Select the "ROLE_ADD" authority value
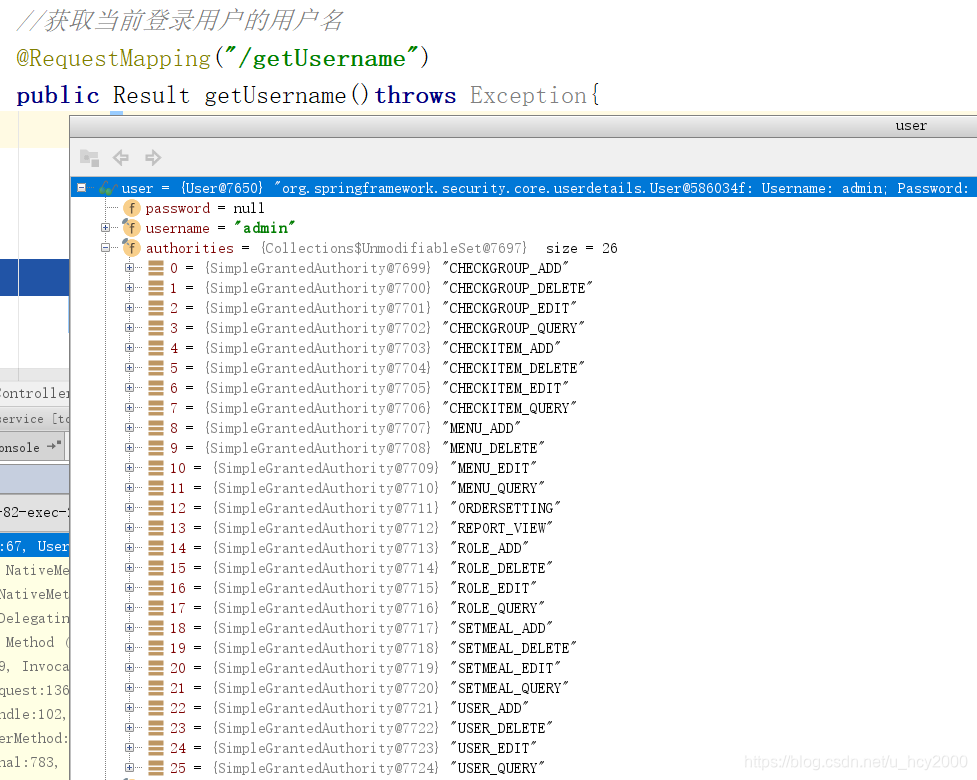 tap(489, 548)
